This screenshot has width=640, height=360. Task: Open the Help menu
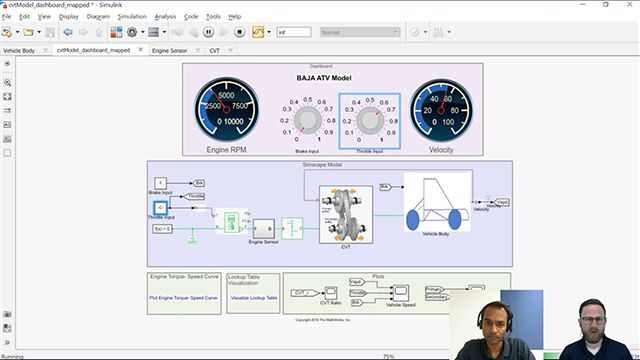[x=234, y=16]
